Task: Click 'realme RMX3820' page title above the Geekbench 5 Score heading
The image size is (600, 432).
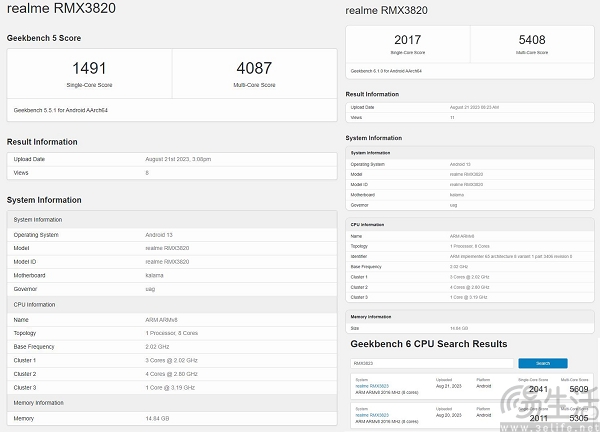Action: 61,8
